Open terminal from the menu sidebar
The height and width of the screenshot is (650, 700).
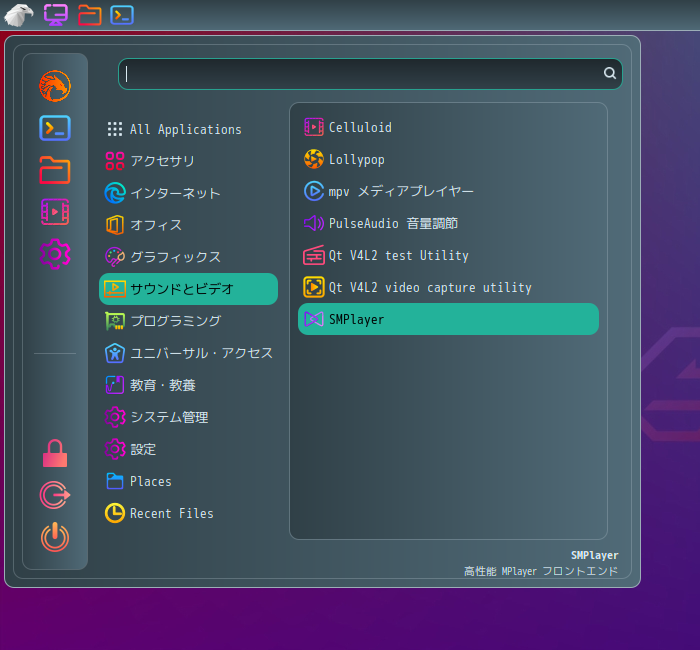[x=55, y=128]
